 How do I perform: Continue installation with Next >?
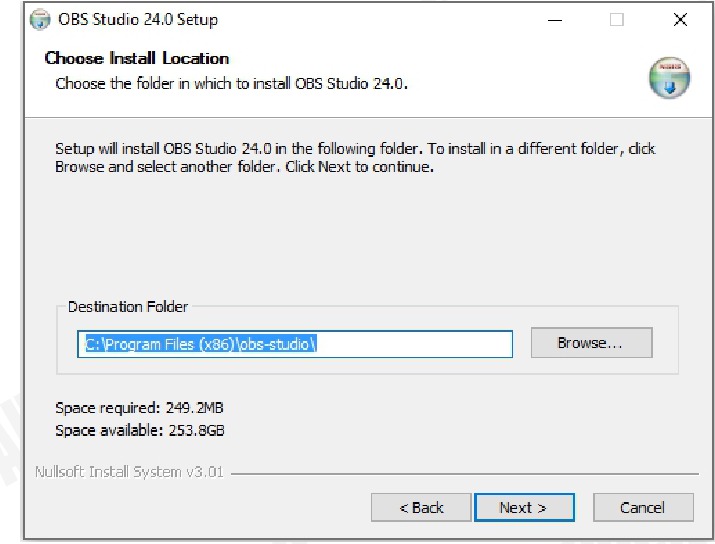click(524, 507)
